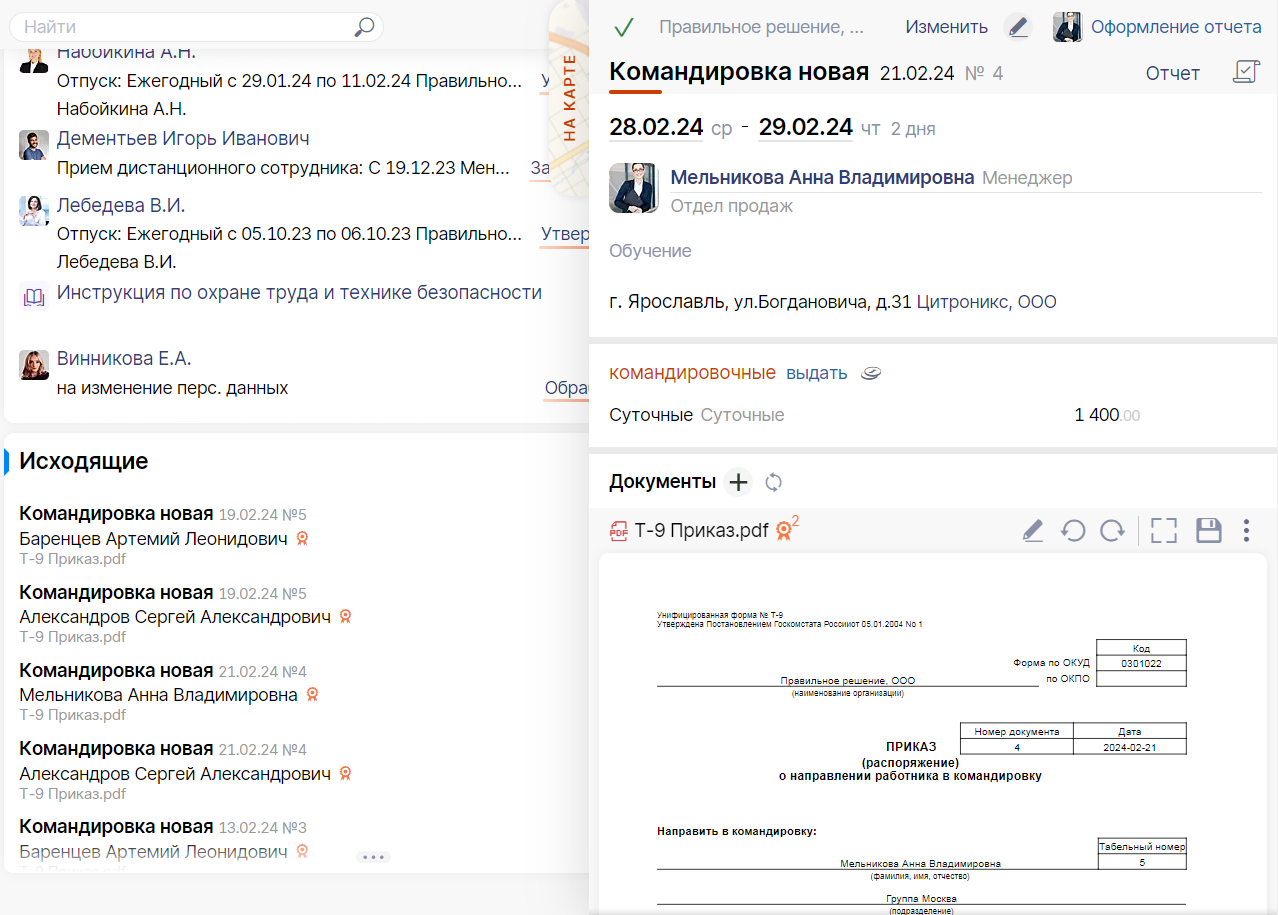The height and width of the screenshot is (915, 1278).
Task: Open the Отчет report icon
Action: click(x=1246, y=72)
